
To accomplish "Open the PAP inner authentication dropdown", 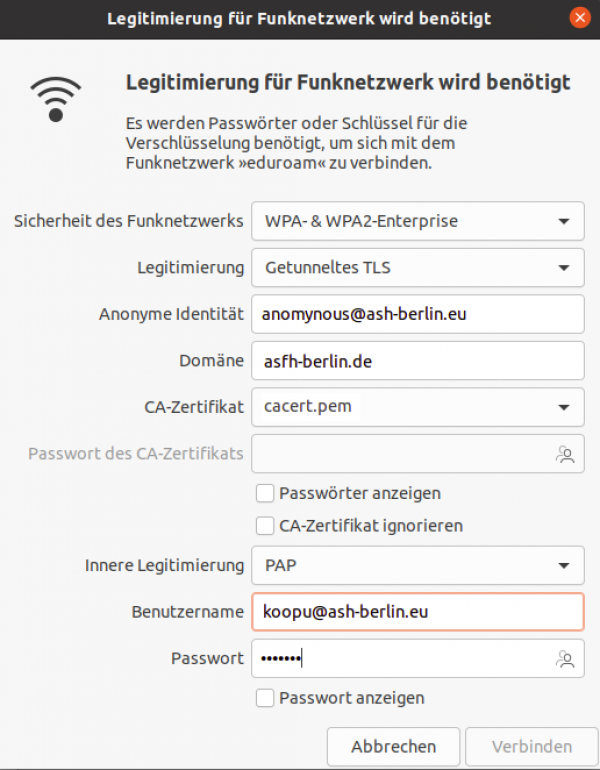I will pyautogui.click(x=418, y=565).
